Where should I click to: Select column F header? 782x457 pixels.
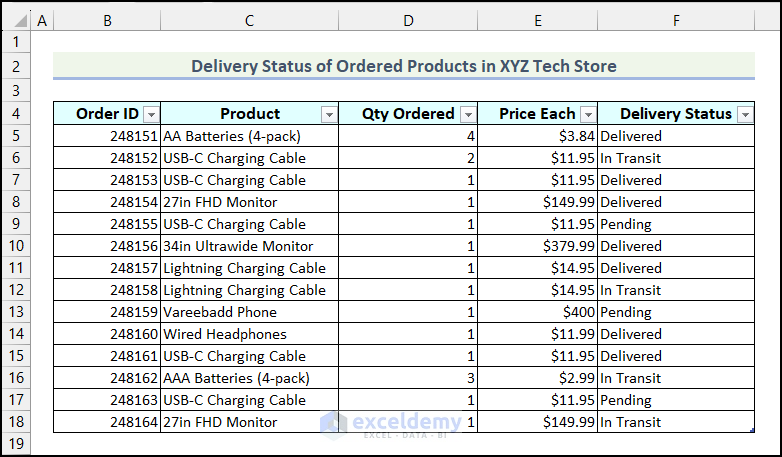677,20
